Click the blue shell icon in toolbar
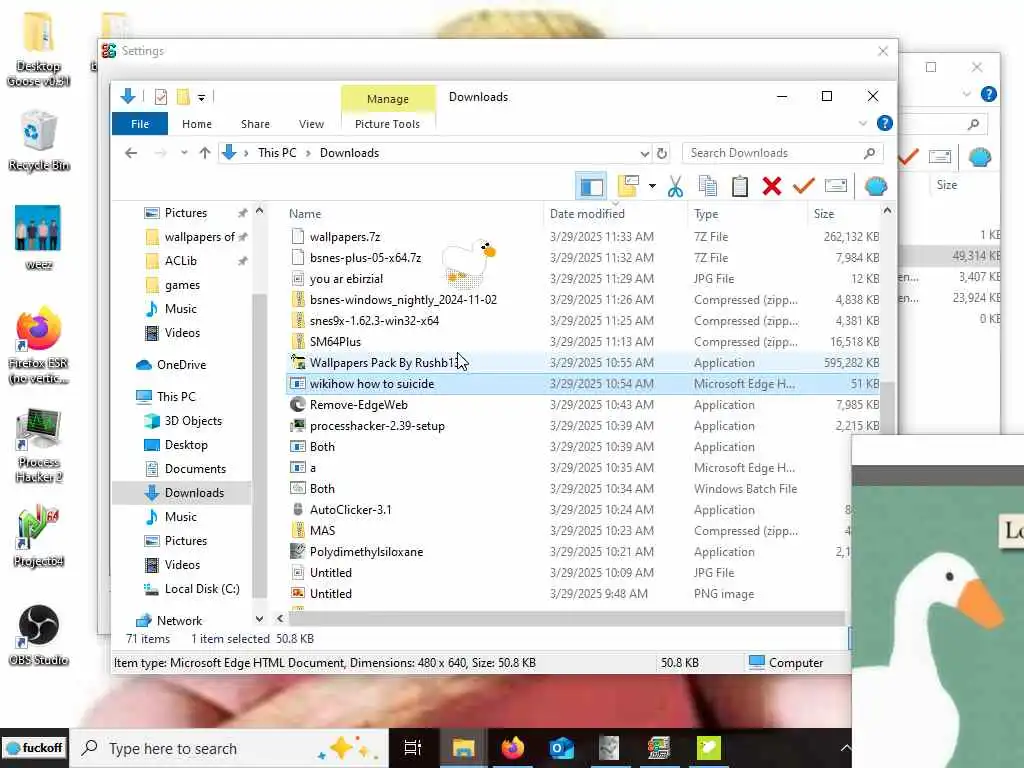The image size is (1024, 768). (x=875, y=187)
